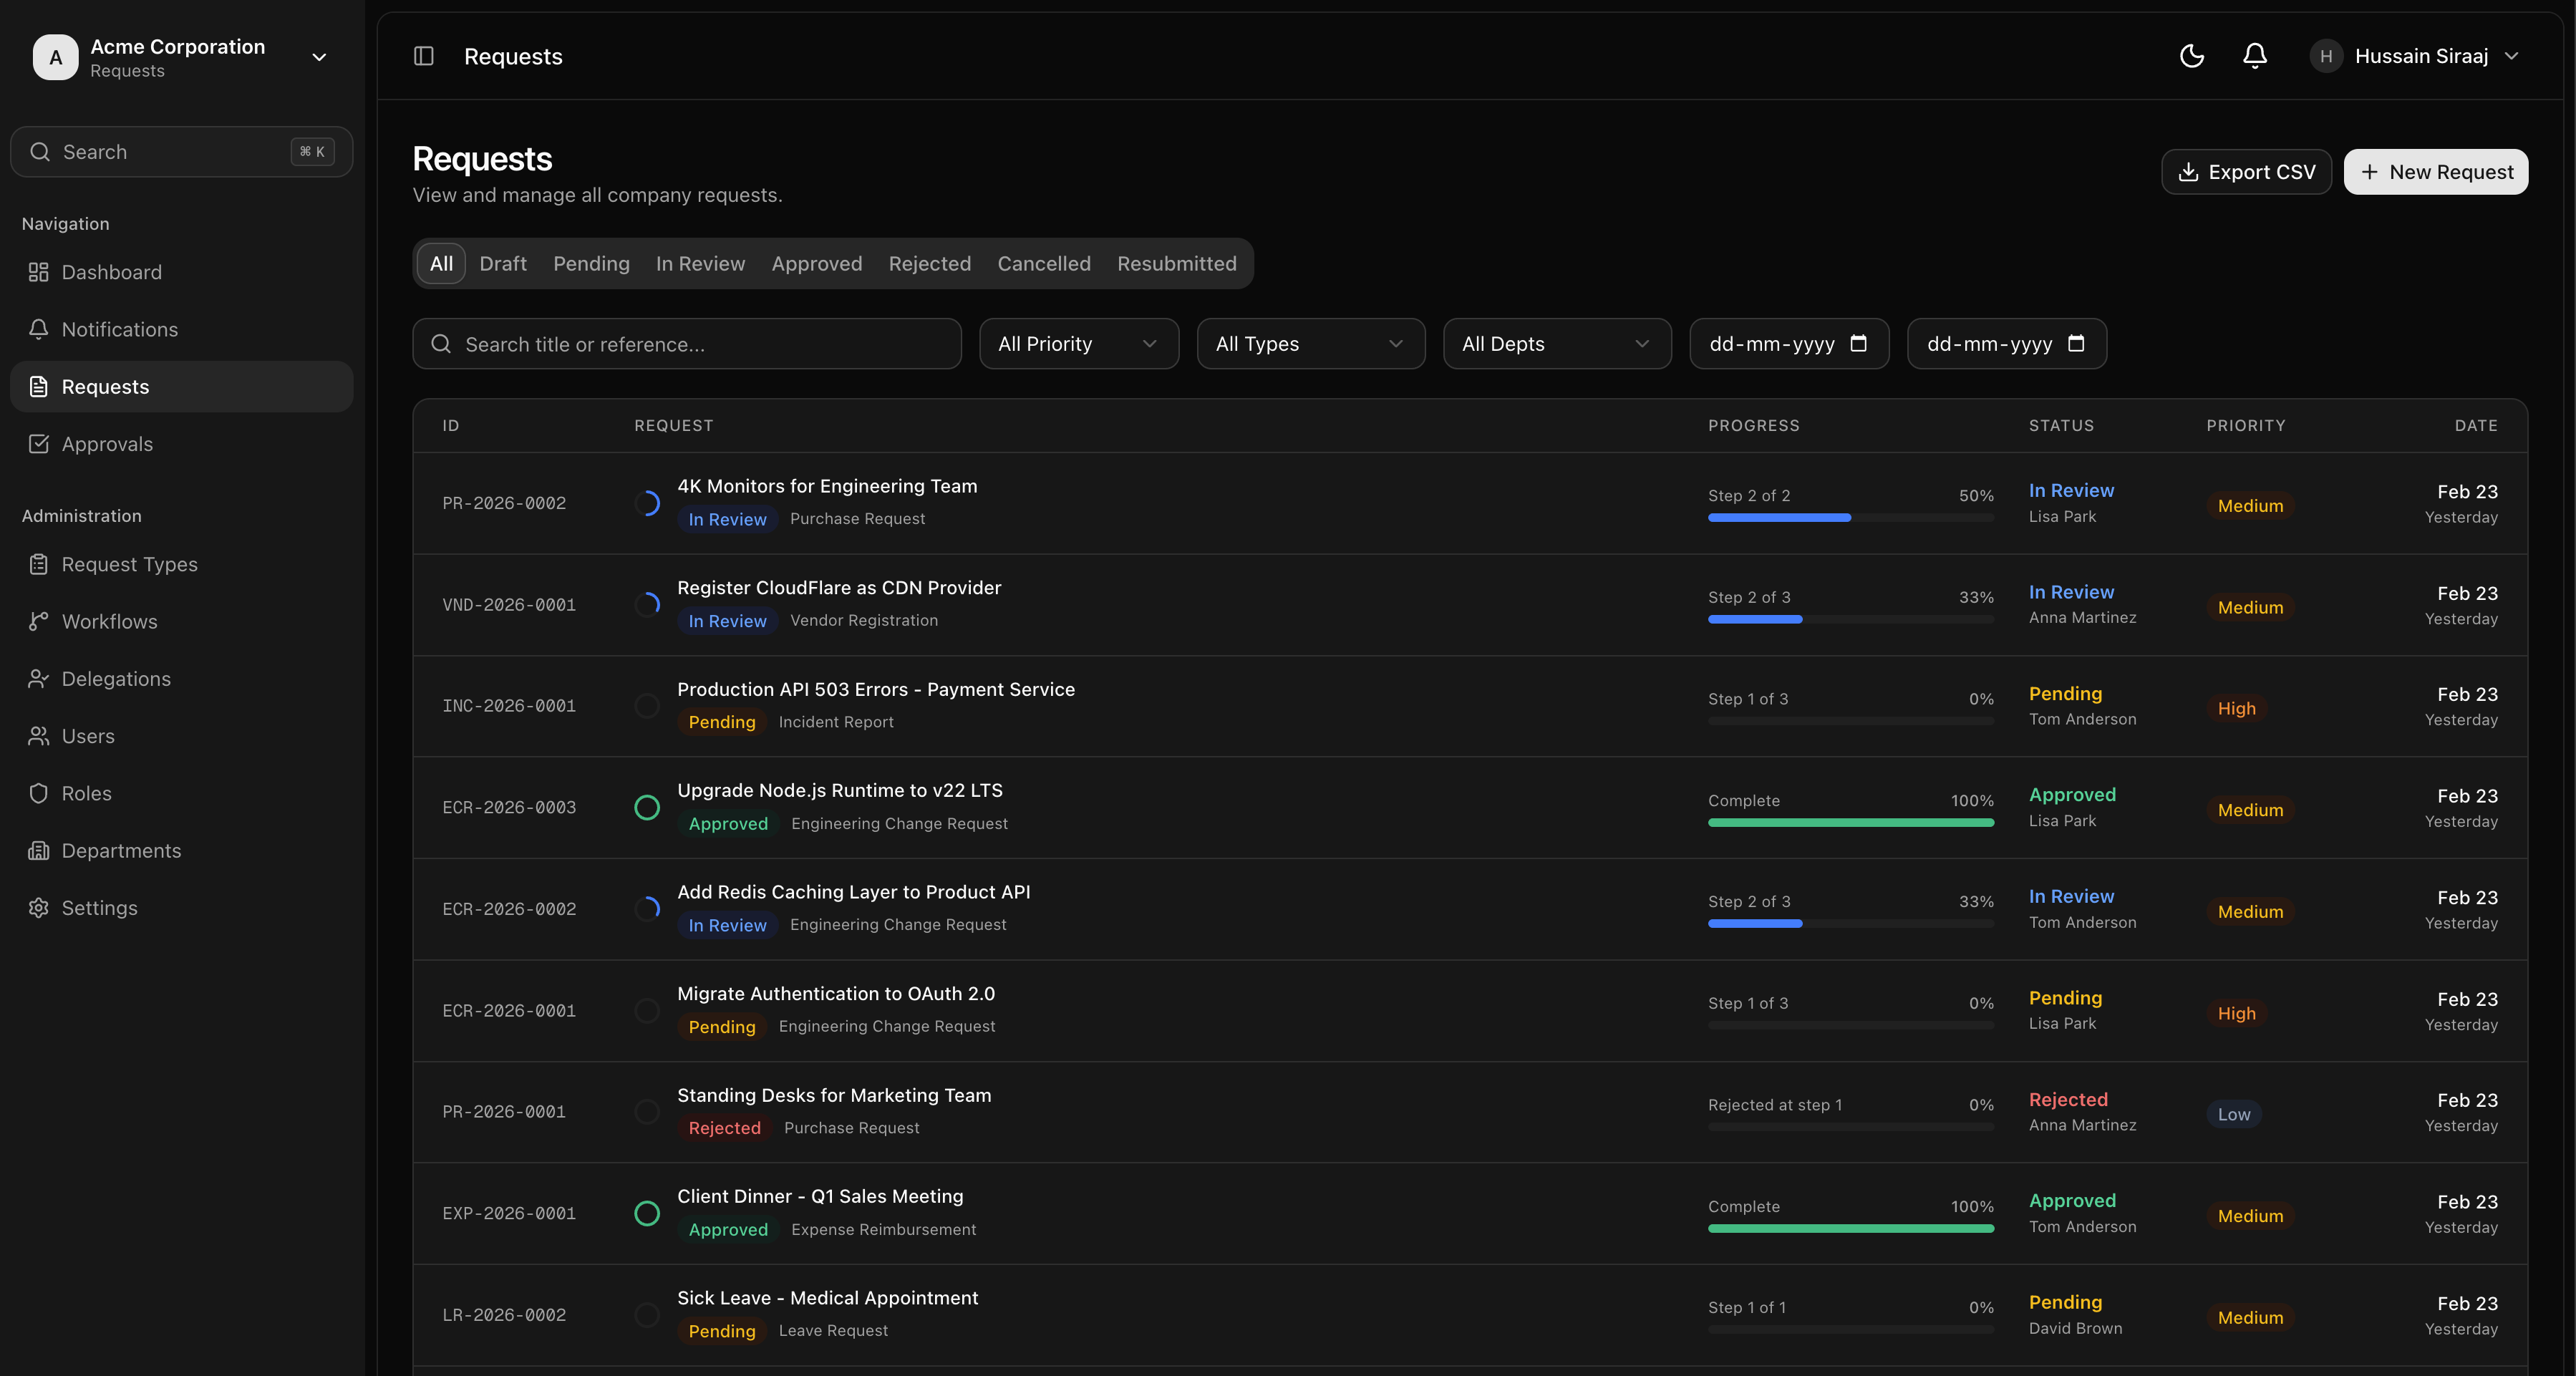
Task: Toggle the sidebar collapse icon next to Requests
Action: tap(423, 56)
